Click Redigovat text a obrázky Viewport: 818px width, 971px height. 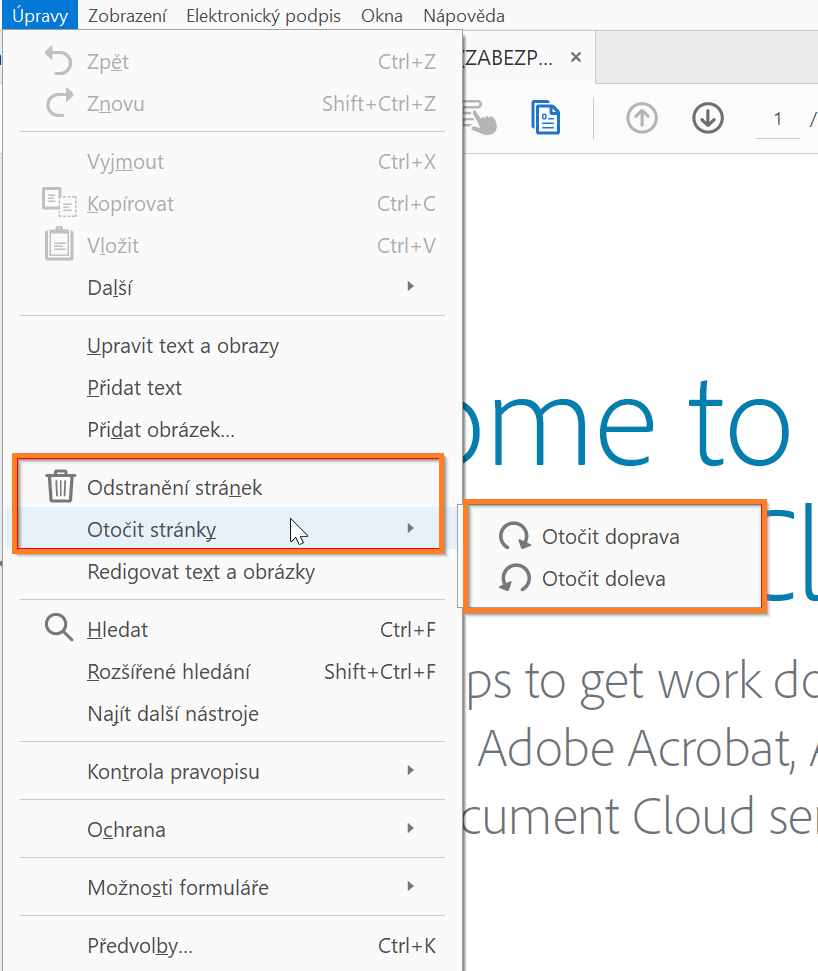[201, 572]
